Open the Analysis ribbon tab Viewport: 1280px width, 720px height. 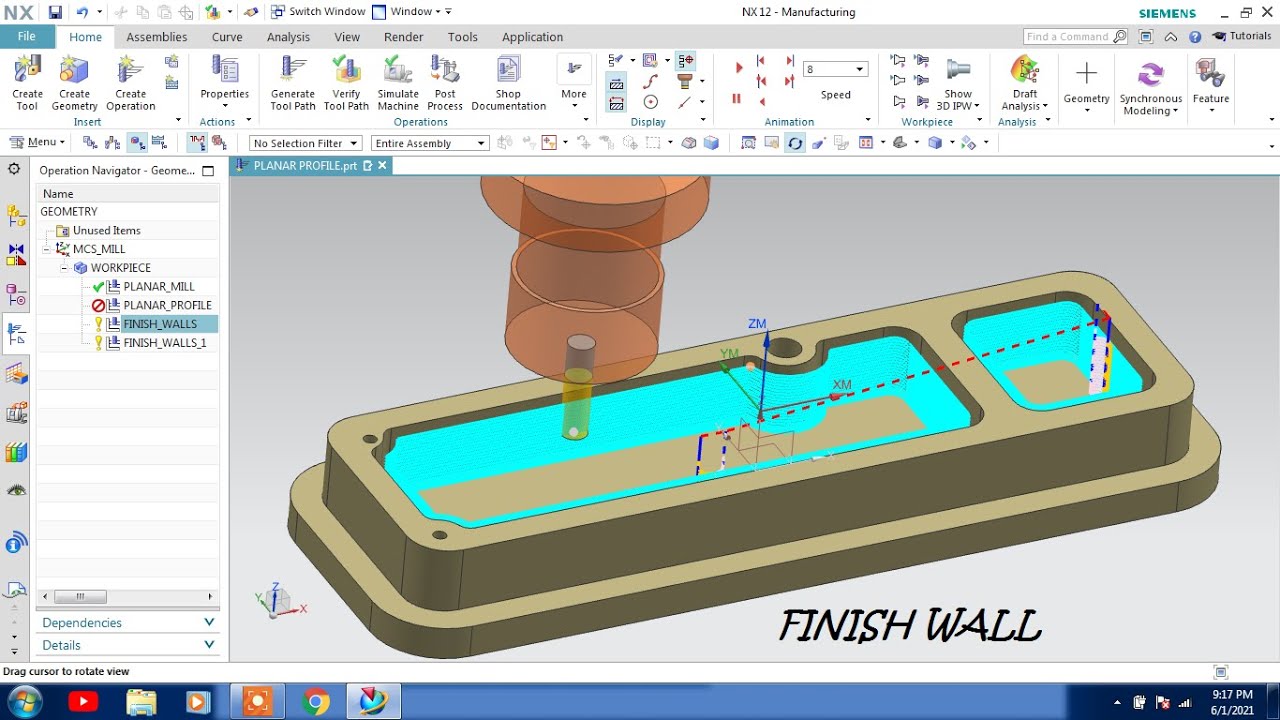[x=288, y=37]
